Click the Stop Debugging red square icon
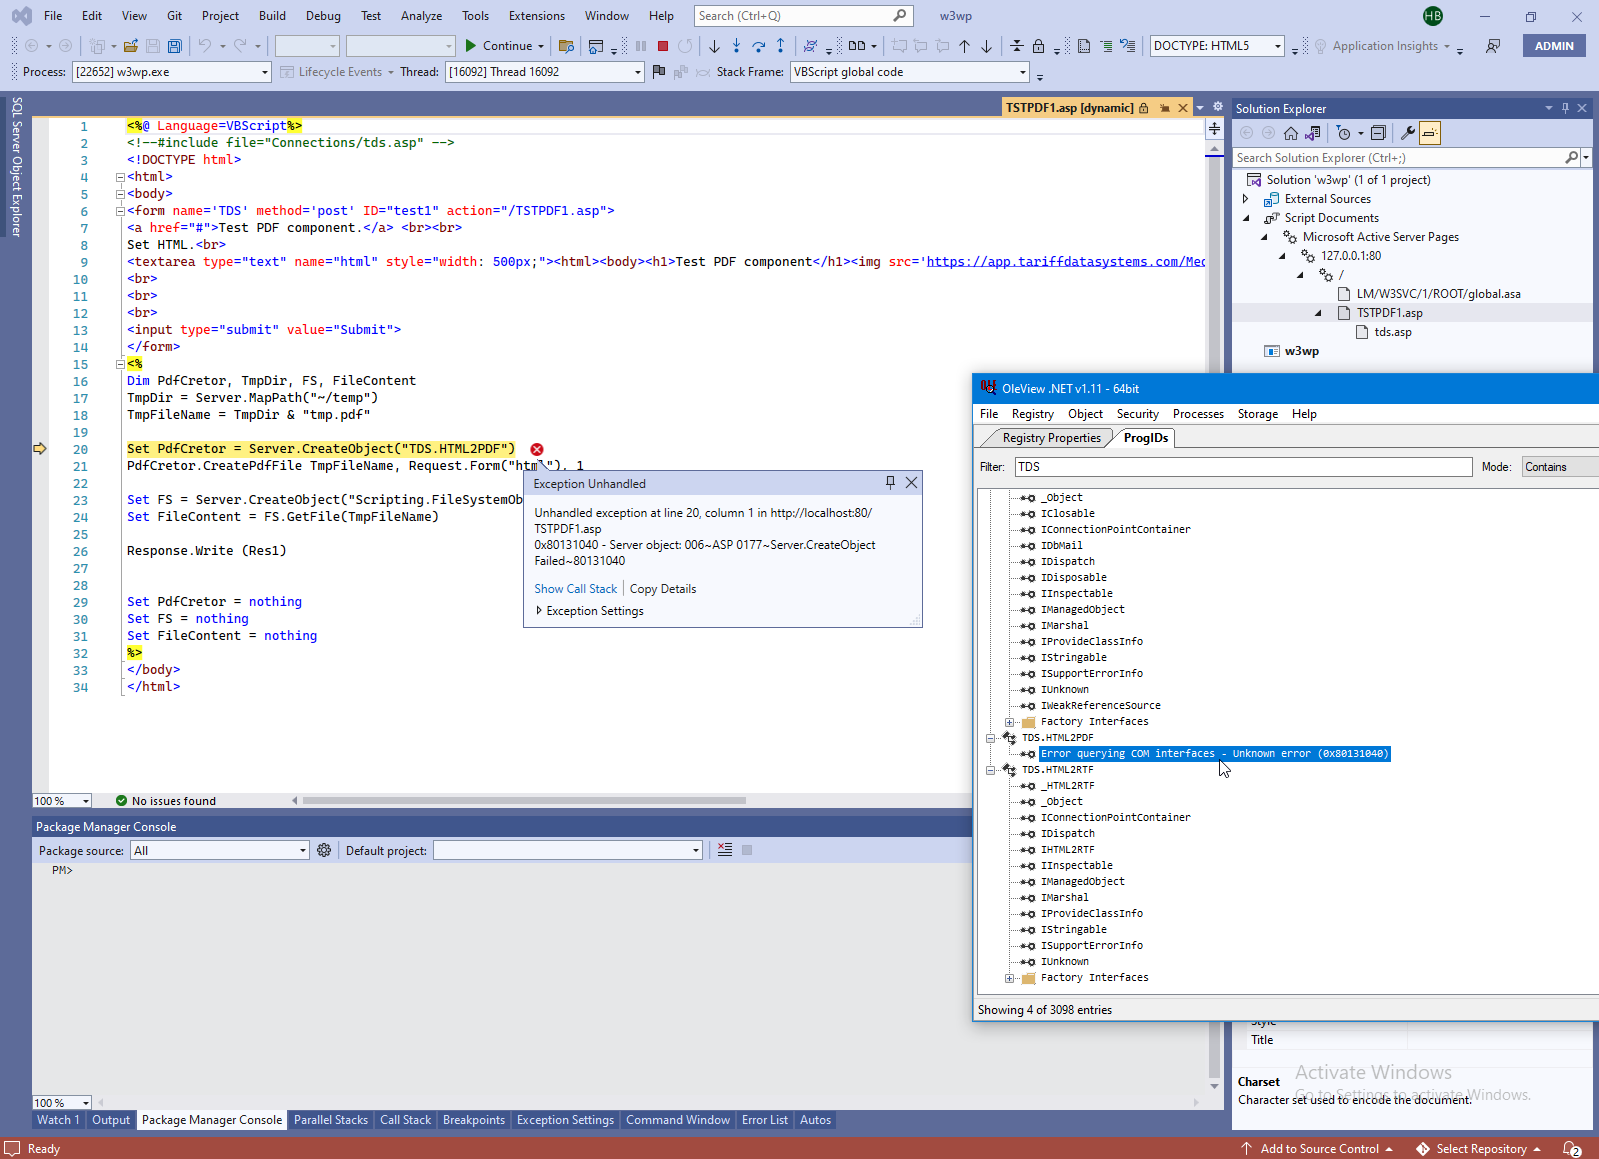Screen dimensions: 1599x1159 tap(662, 46)
